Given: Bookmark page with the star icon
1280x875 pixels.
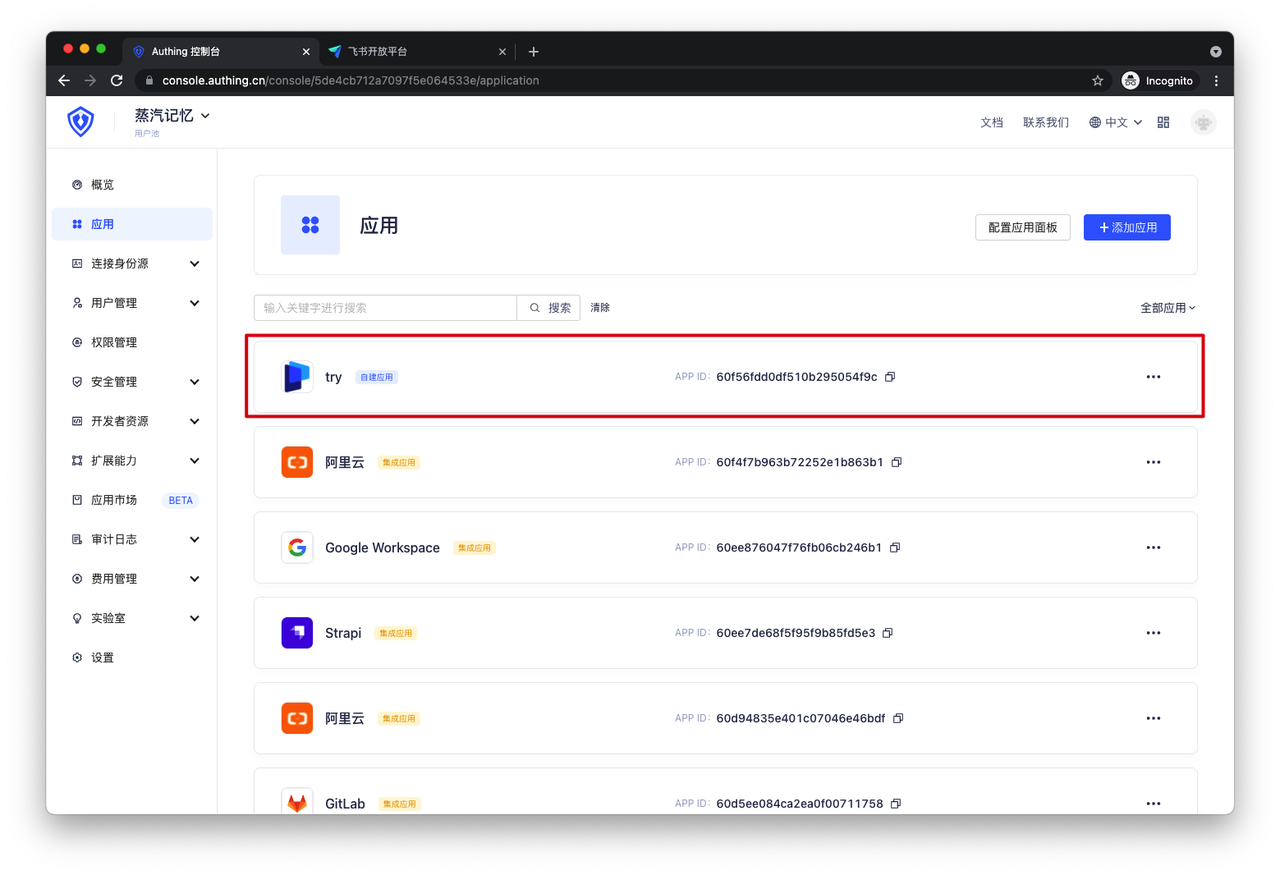Looking at the screenshot, I should (1097, 80).
